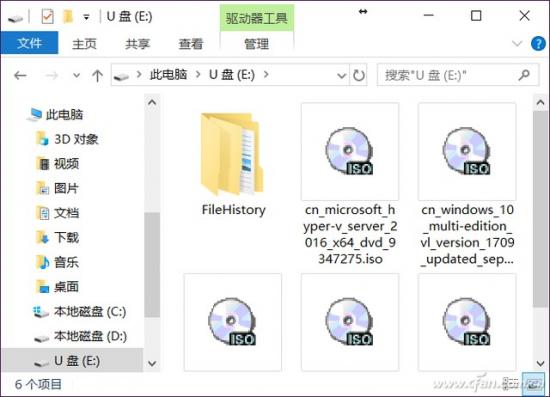Click the navigation pane scroll-up arrow

[x=152, y=103]
